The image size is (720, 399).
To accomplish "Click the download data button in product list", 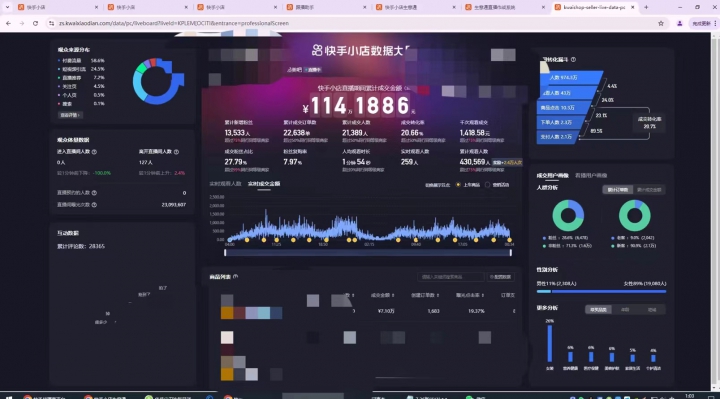I will [500, 277].
